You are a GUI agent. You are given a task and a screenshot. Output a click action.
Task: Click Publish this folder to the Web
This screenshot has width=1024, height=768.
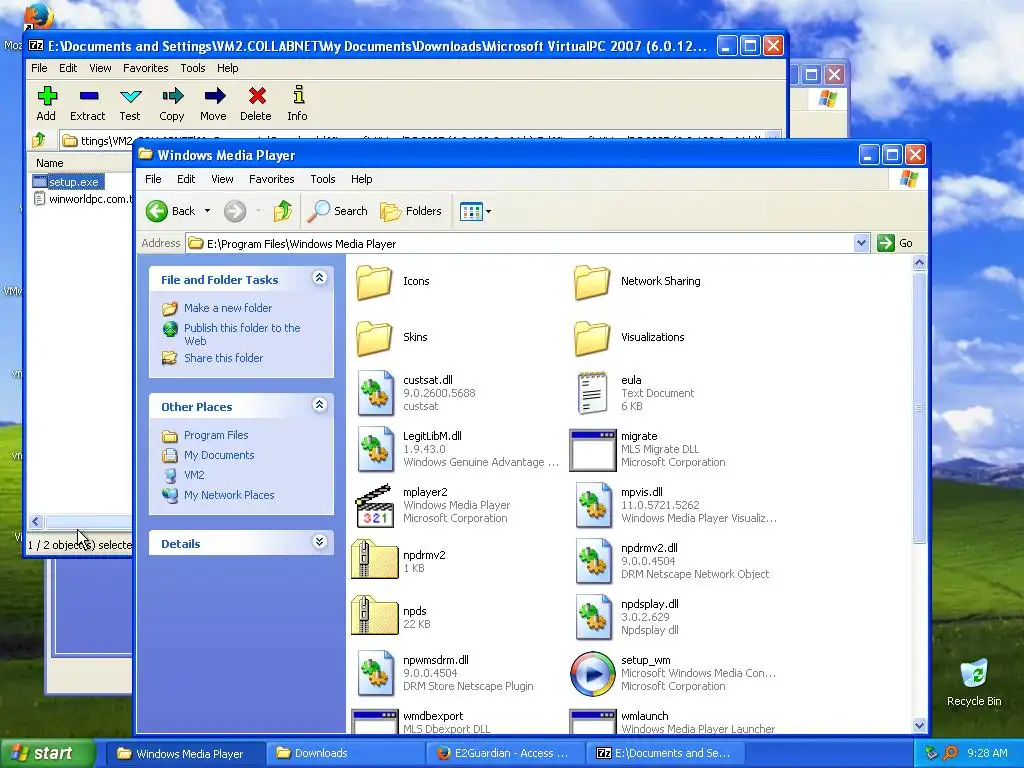click(242, 334)
